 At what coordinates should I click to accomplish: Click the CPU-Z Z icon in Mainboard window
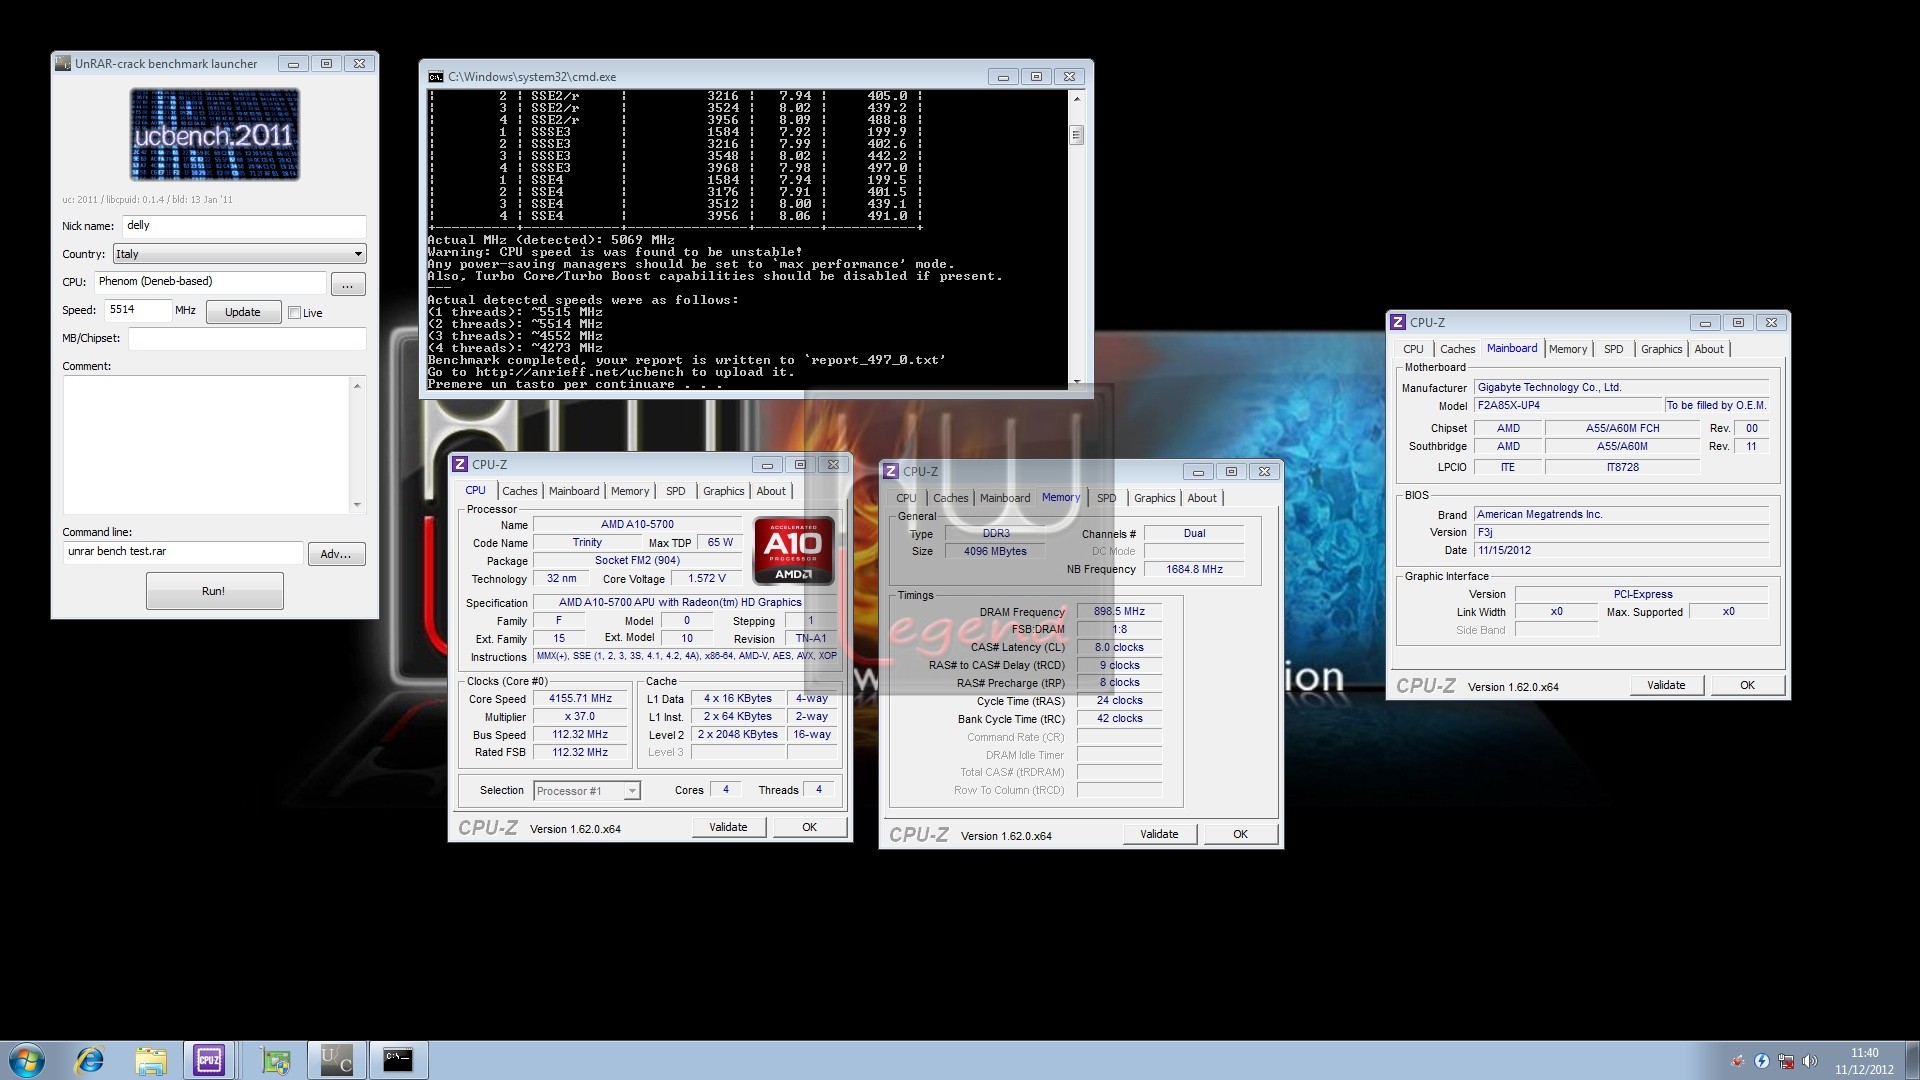1398,322
